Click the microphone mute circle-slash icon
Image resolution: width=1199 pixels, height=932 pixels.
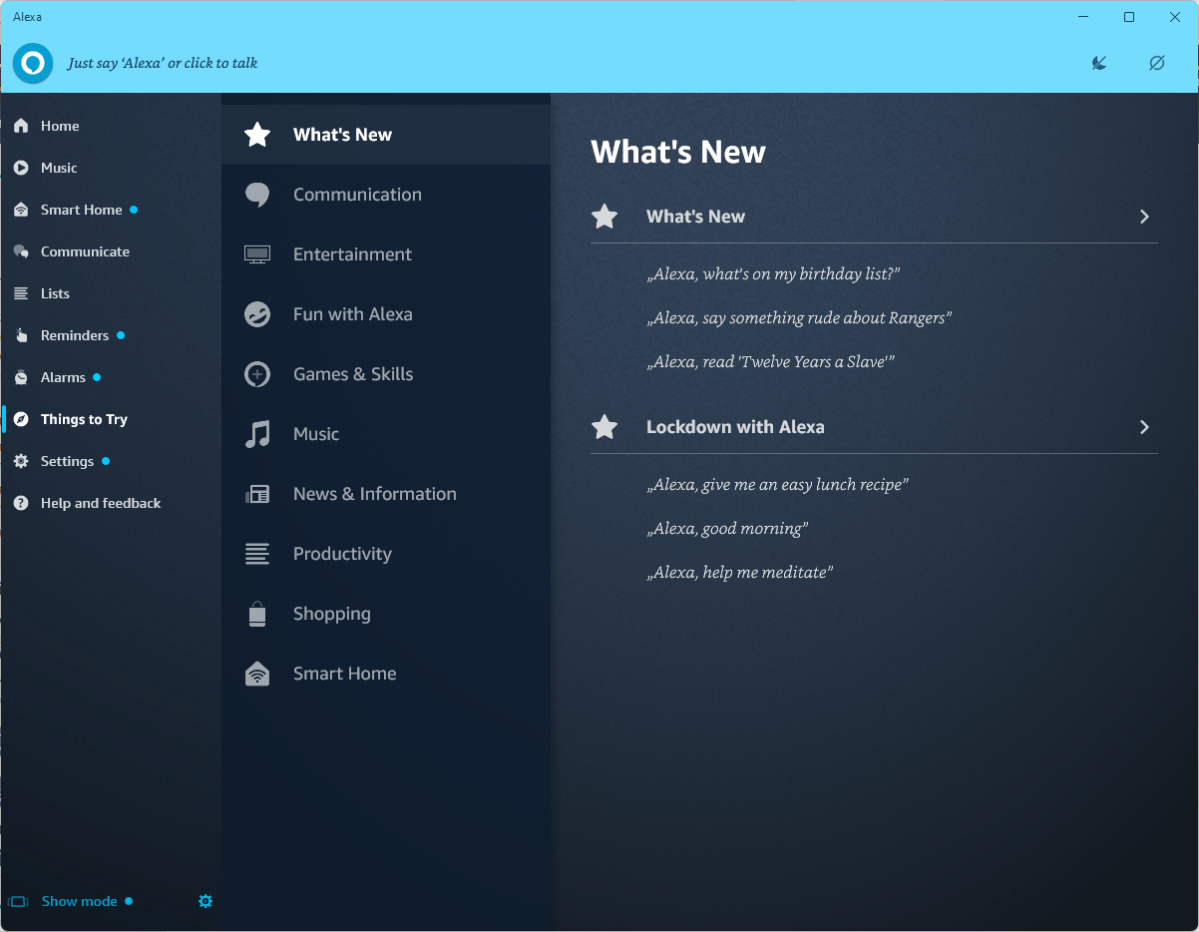[x=1157, y=63]
